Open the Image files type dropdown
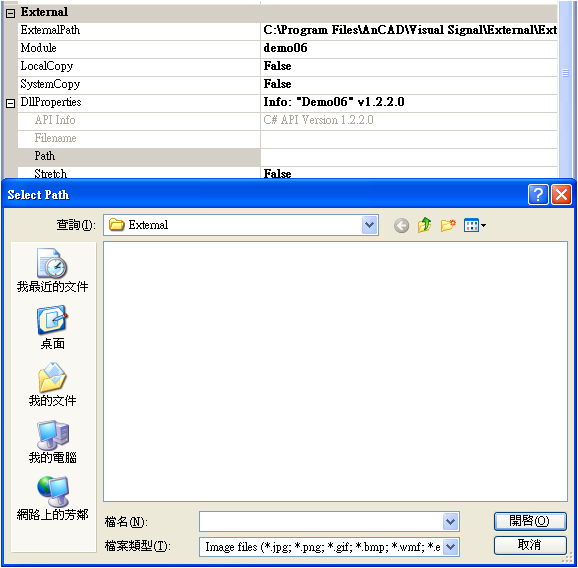Screen dimensions: 578x568 [450, 547]
